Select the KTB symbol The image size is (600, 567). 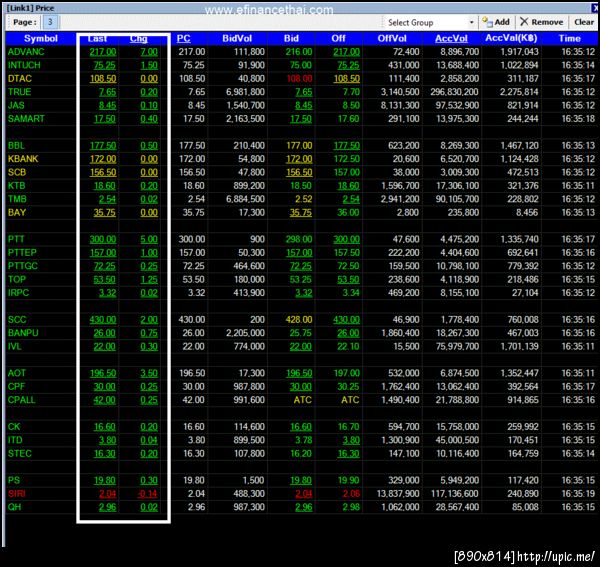click(x=16, y=186)
